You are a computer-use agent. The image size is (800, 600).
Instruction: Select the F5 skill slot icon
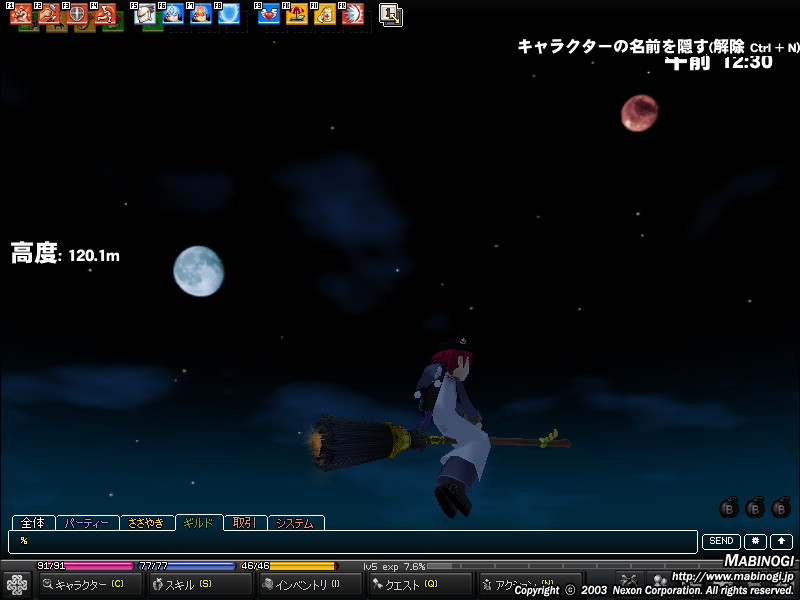145,14
